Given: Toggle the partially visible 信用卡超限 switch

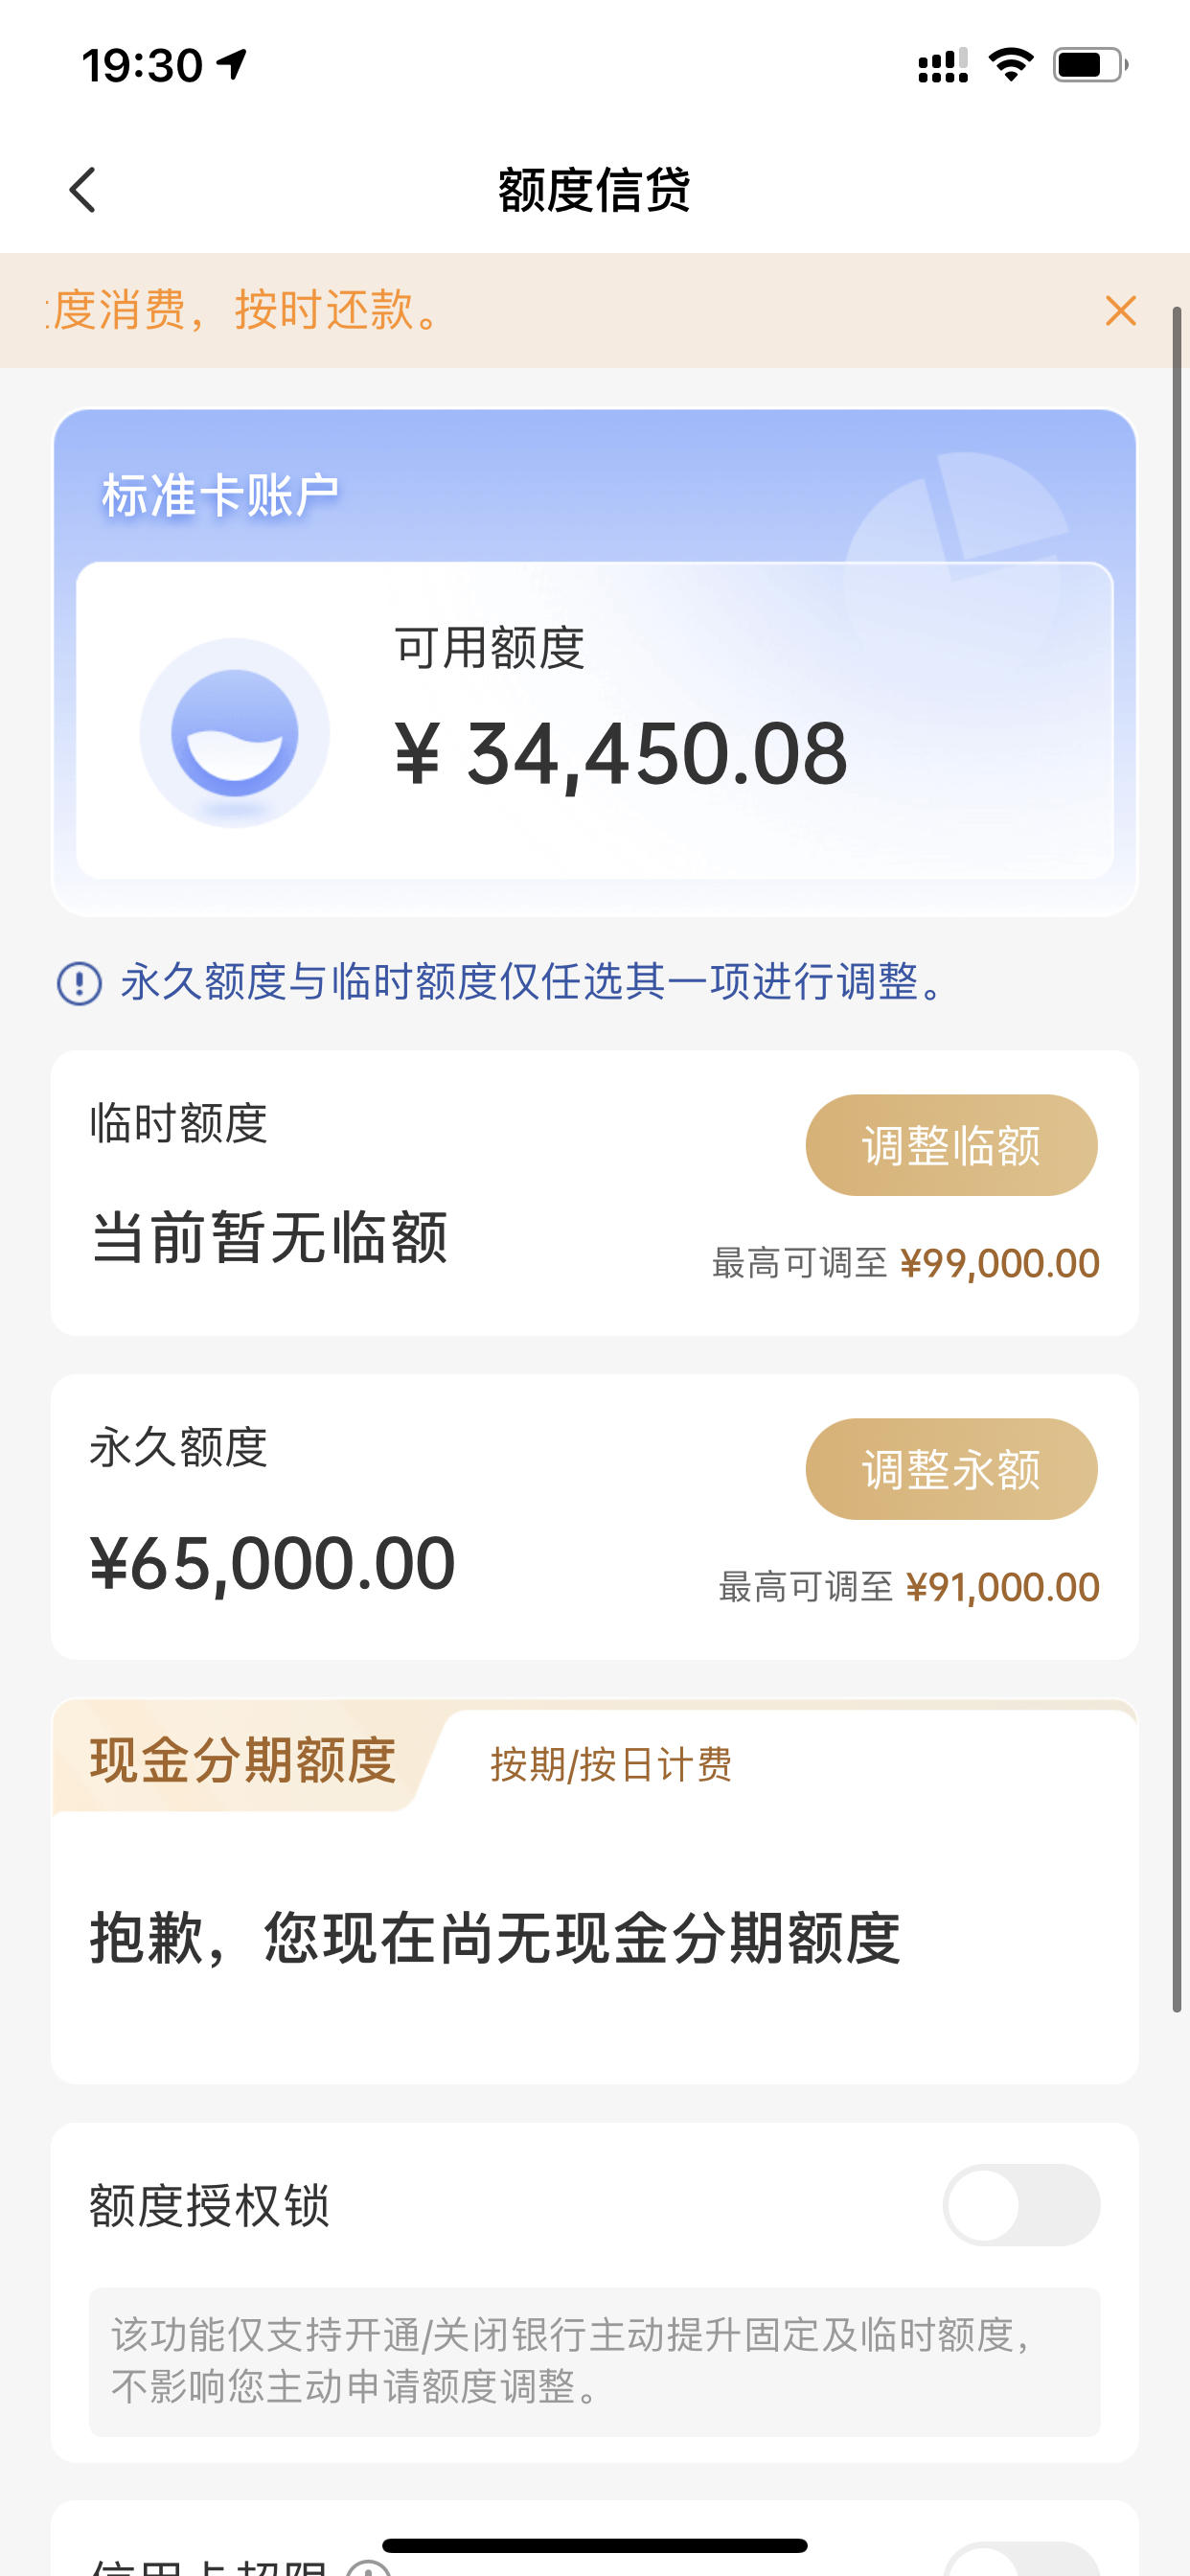Looking at the screenshot, I should tap(1021, 2558).
